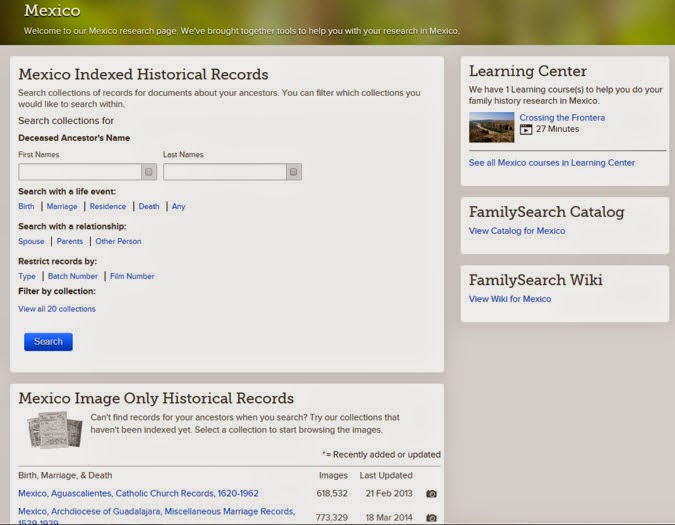Open Crossing the Frontera course
This screenshot has width=675, height=525.
pyautogui.click(x=562, y=117)
